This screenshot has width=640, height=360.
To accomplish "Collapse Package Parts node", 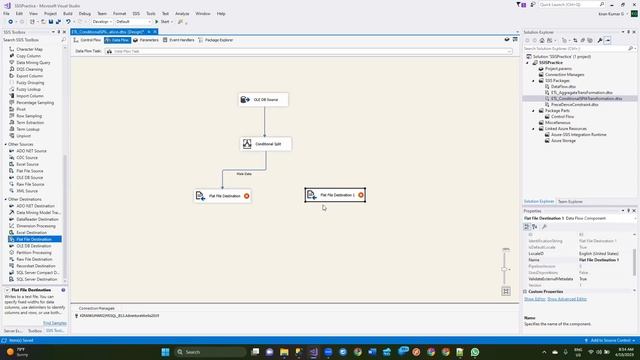I will coord(533,111).
